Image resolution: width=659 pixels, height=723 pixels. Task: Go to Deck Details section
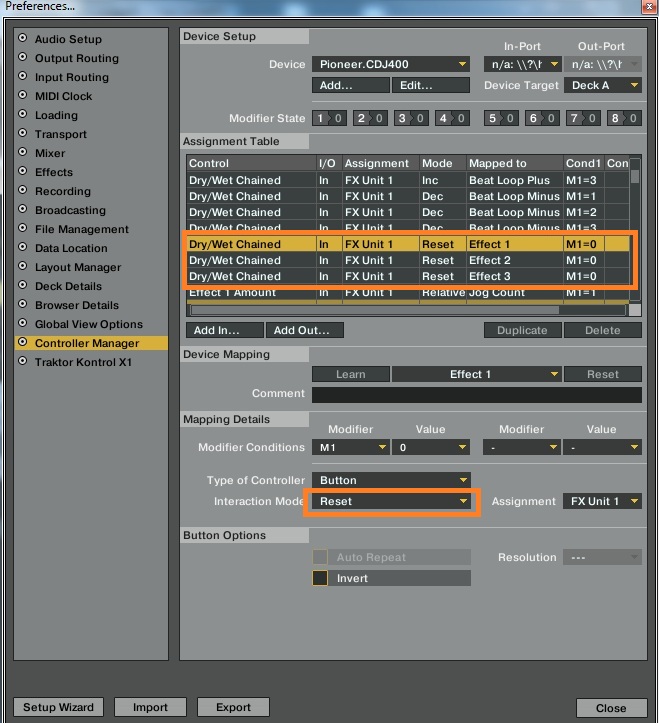point(68,286)
